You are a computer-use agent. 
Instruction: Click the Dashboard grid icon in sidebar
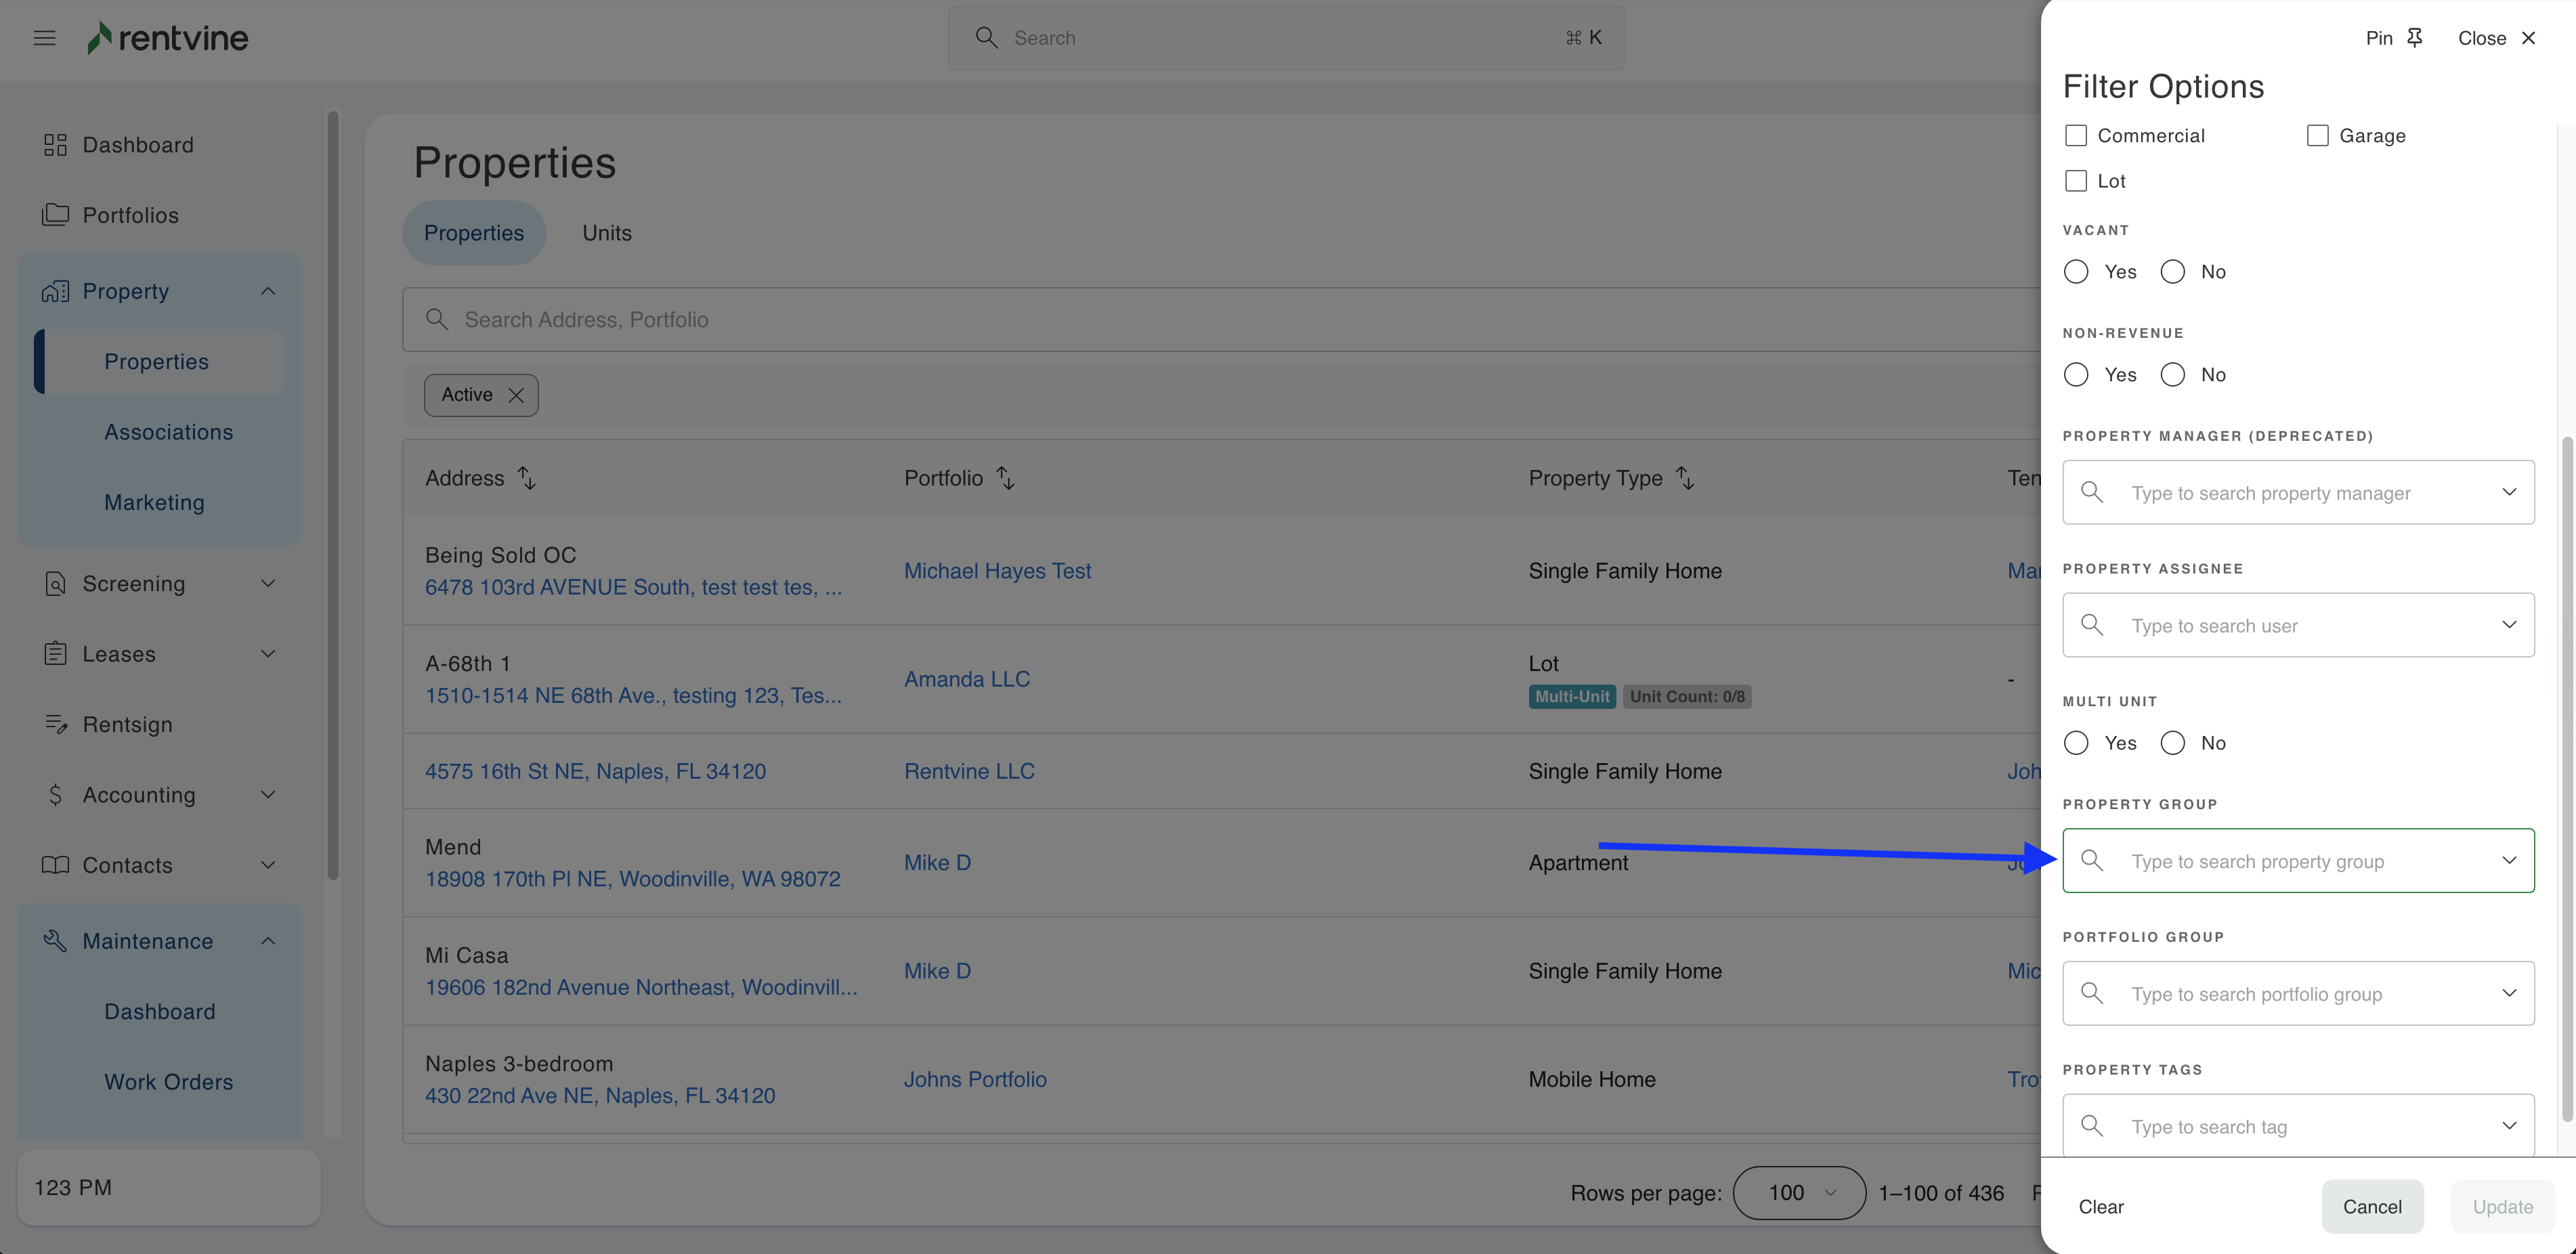pos(55,145)
